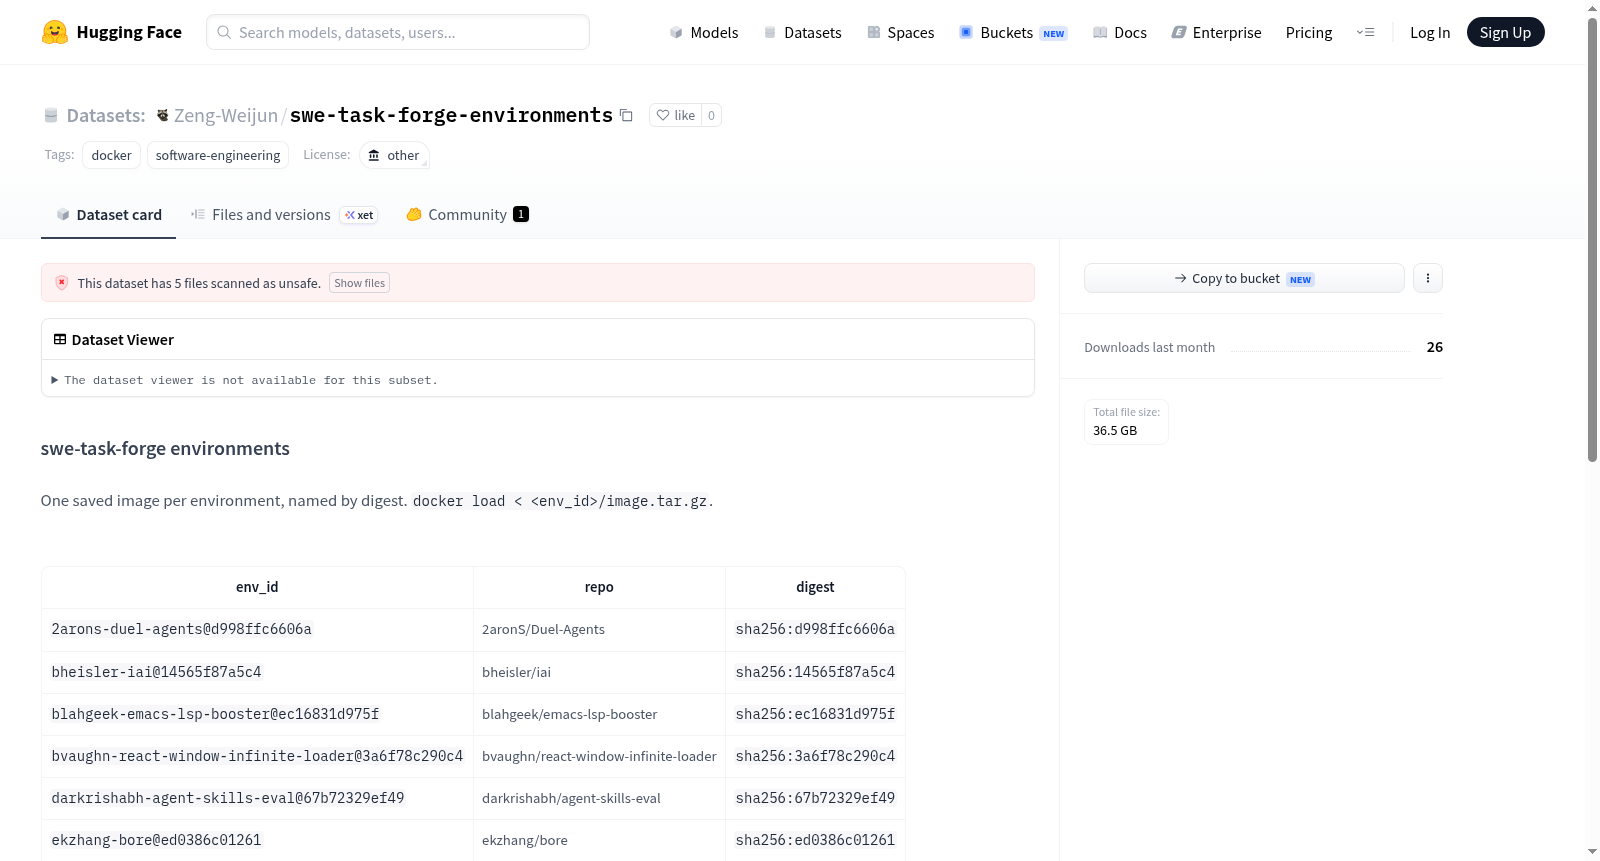Screen dimensions: 1600x861
Task: Click the like count 0
Action: point(711,115)
